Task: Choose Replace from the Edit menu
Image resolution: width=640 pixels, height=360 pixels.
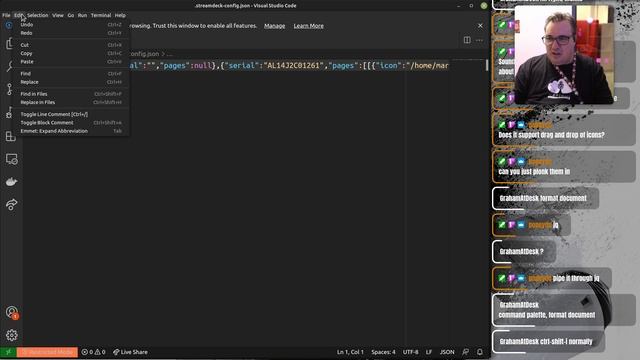Action: click(x=71, y=82)
